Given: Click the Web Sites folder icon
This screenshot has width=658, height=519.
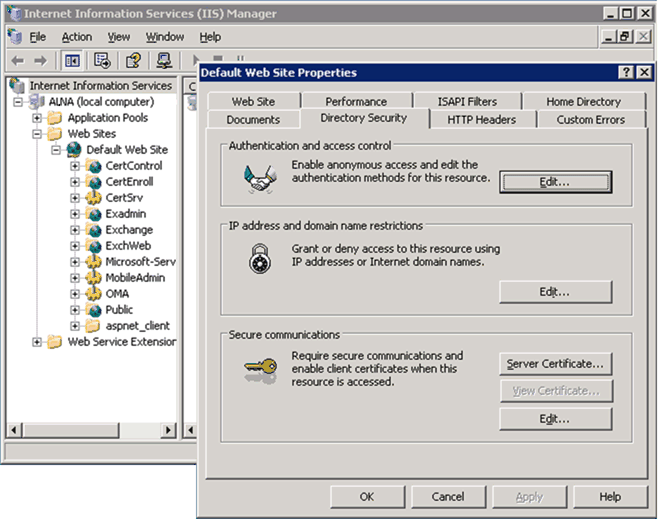Looking at the screenshot, I should pos(55,134).
